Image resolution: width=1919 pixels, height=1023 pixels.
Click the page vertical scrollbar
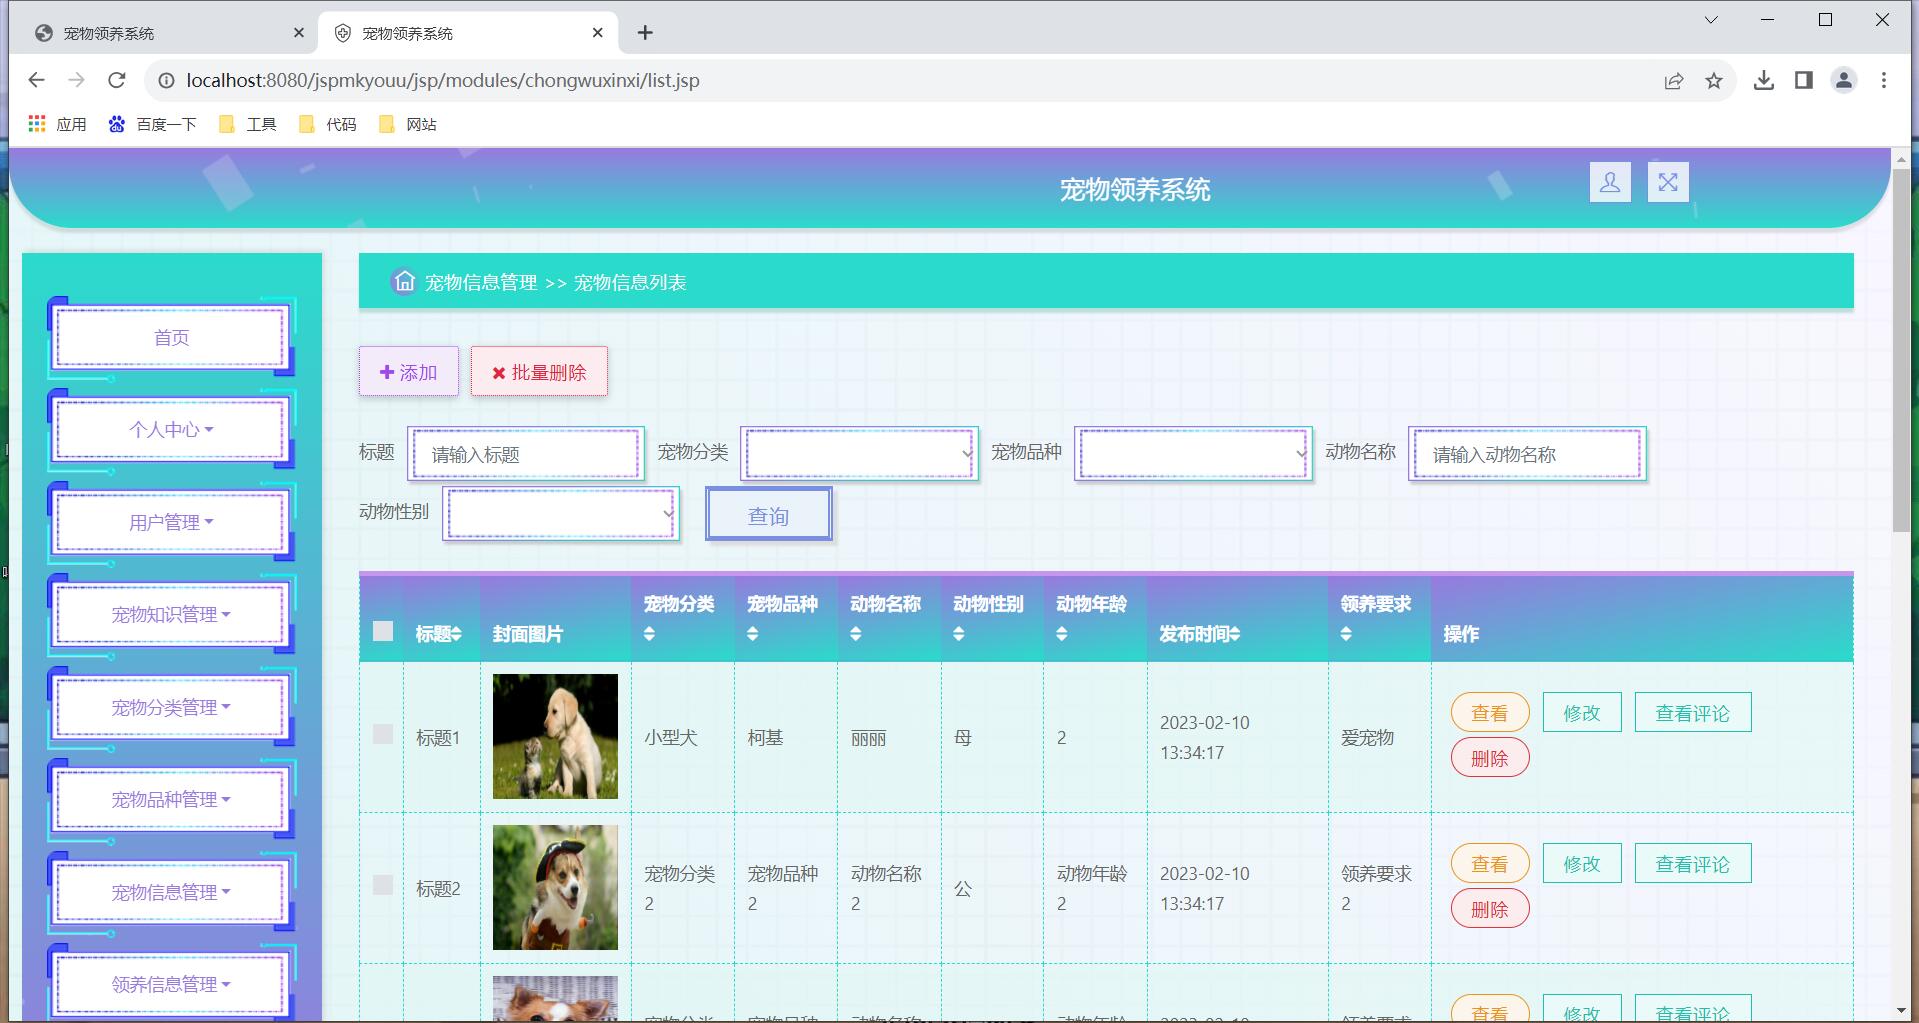tap(1901, 350)
